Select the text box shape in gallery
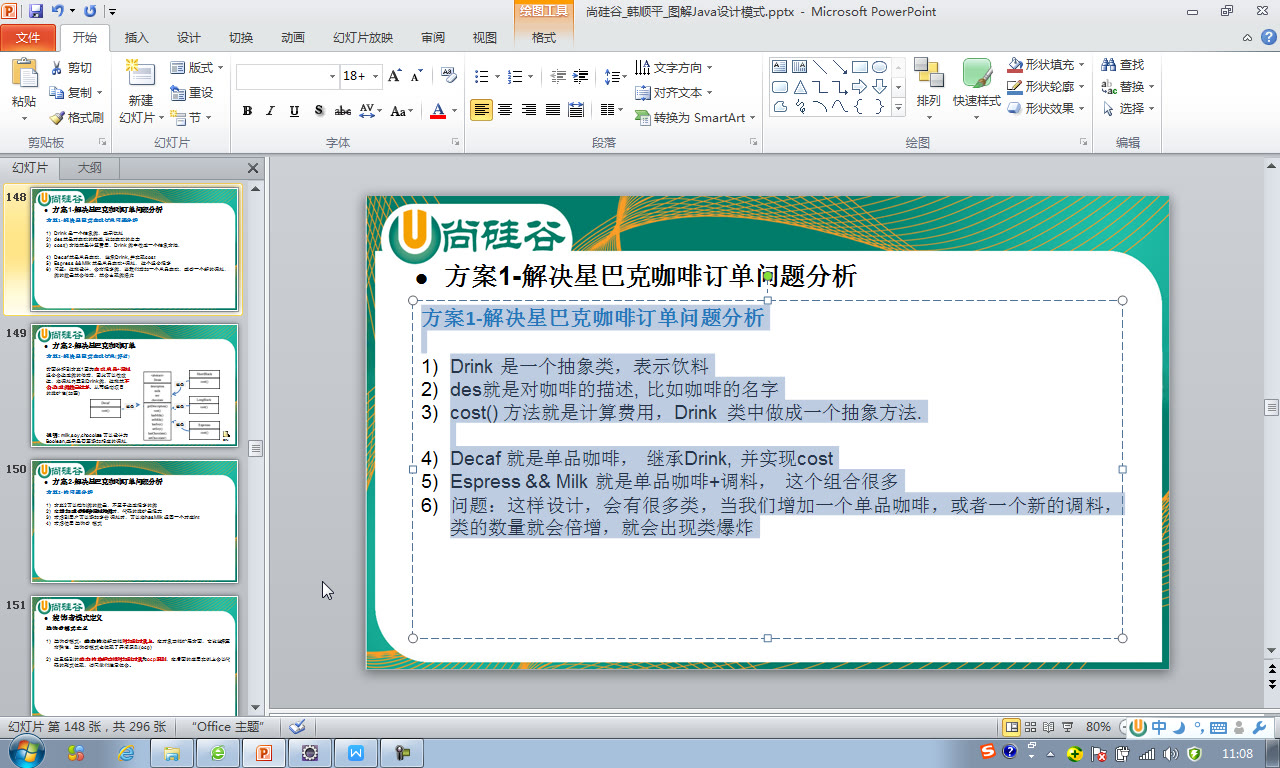Screen dimensions: 1280x768 point(780,67)
